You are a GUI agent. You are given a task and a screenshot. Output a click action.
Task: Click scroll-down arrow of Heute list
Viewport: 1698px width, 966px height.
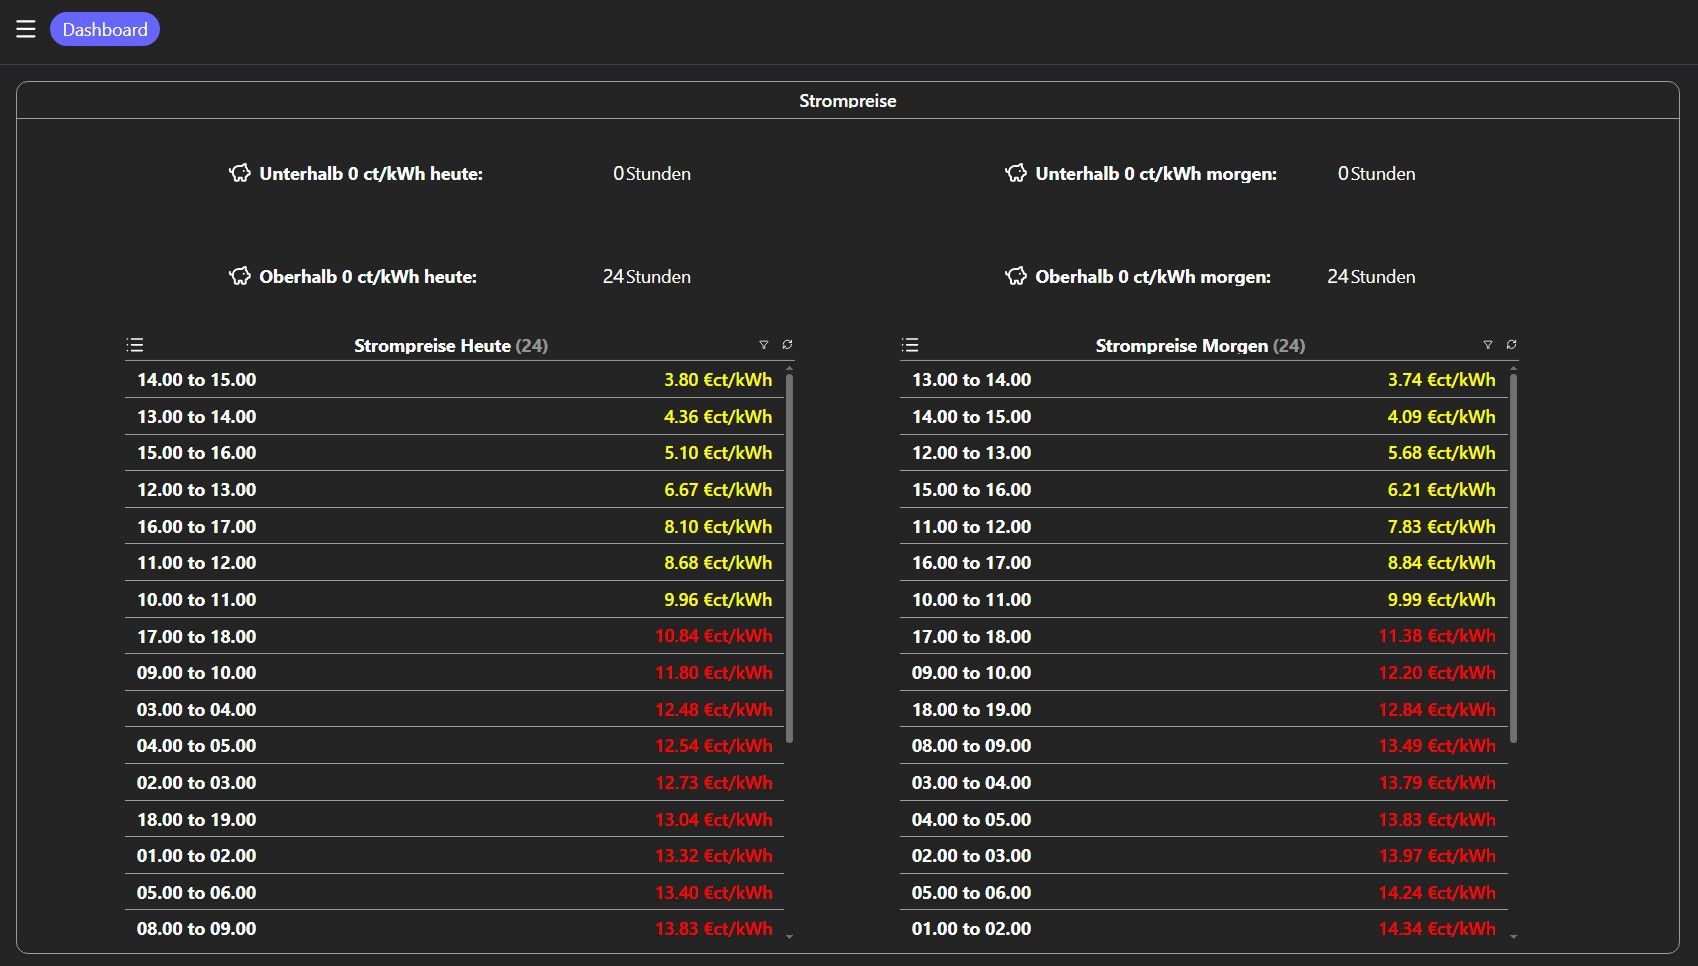point(790,937)
